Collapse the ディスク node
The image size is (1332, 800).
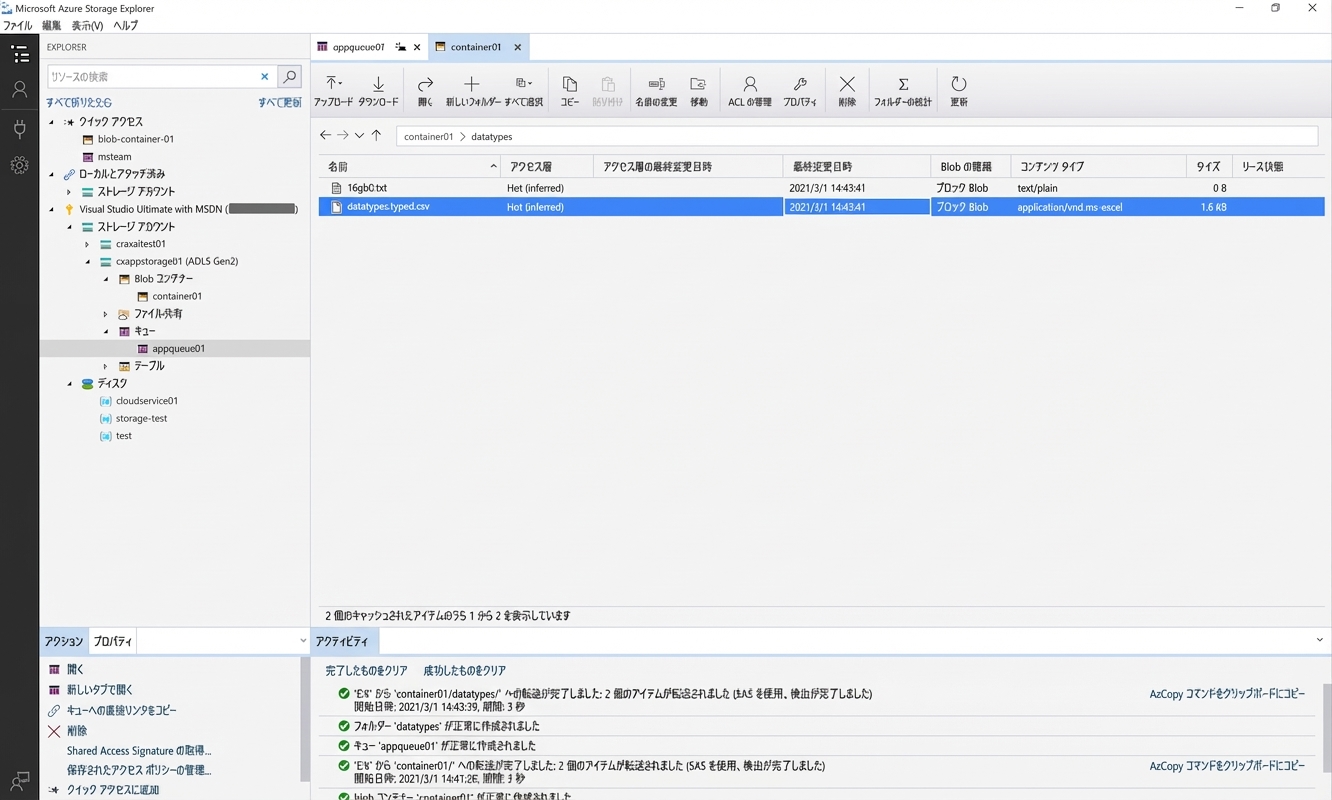[x=69, y=384]
